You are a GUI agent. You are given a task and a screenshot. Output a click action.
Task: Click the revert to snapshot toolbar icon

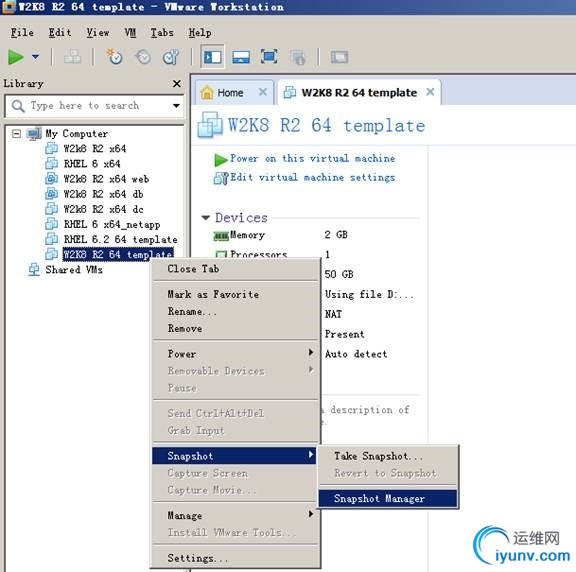(x=143, y=57)
